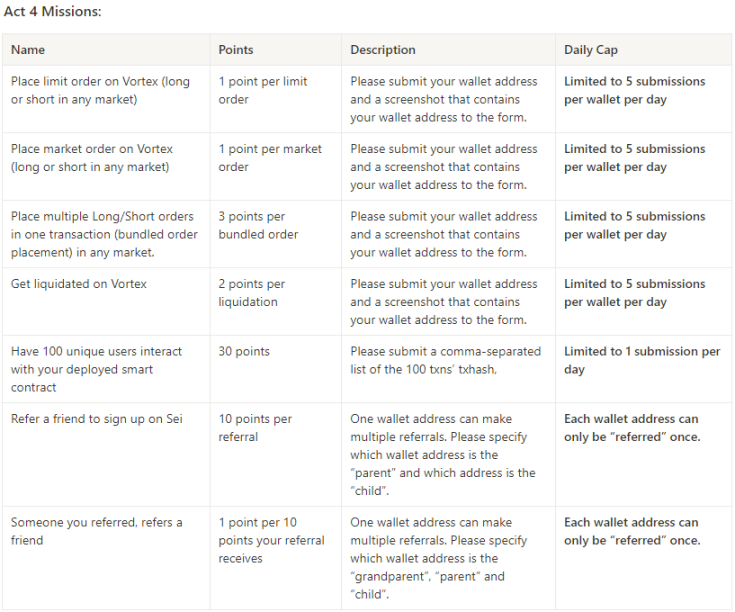Select the 'Place multiple Long/Short orders' cell

click(x=100, y=234)
